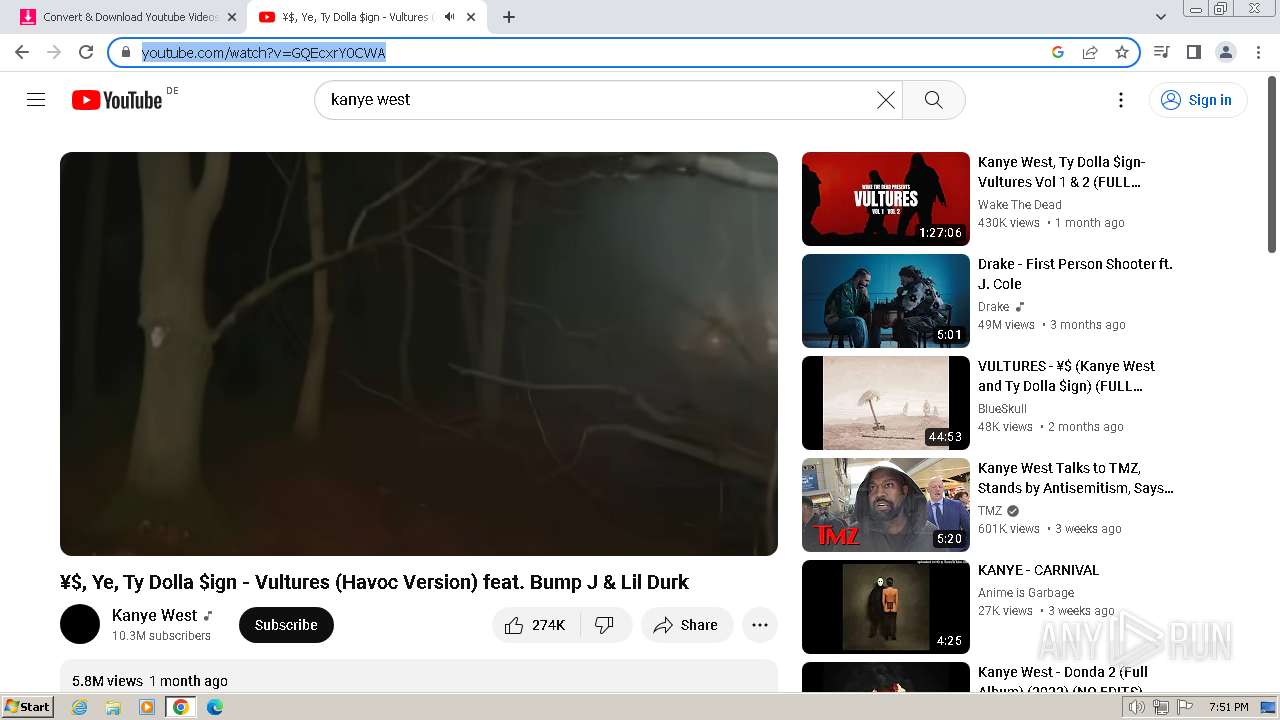The height and width of the screenshot is (720, 1280).
Task: Dislike the video with thumbs down
Action: (x=605, y=625)
